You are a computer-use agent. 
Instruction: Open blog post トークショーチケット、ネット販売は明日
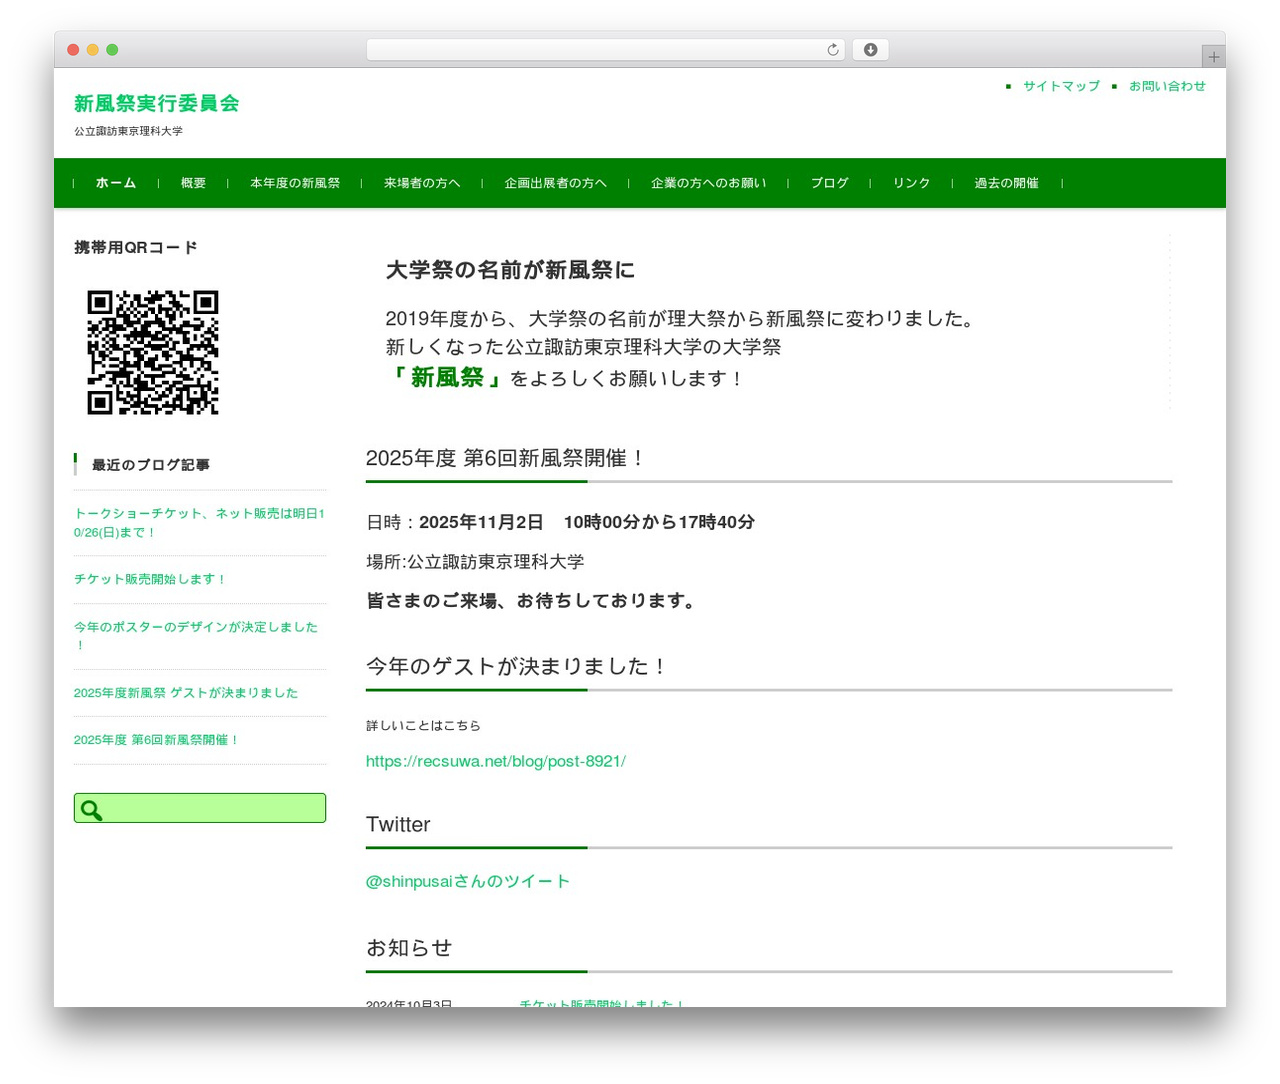pyautogui.click(x=199, y=522)
